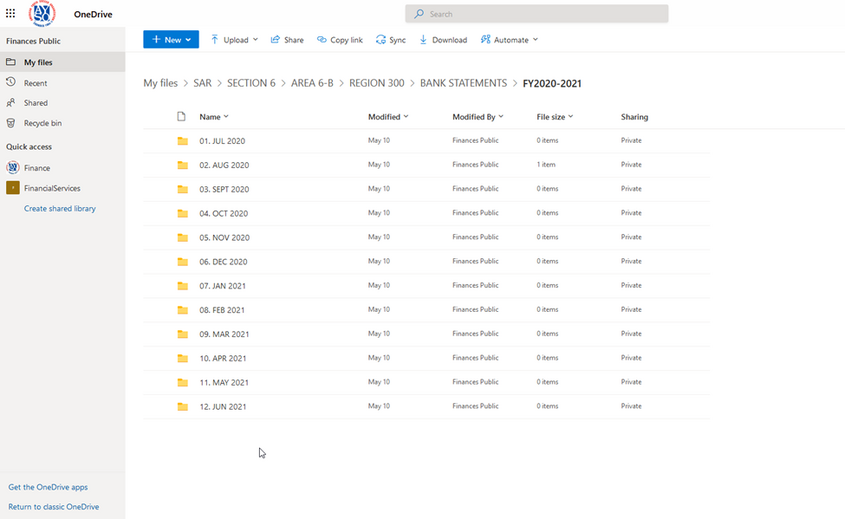The image size is (845, 519).
Task: Click the Share toolbar icon
Action: (x=275, y=40)
